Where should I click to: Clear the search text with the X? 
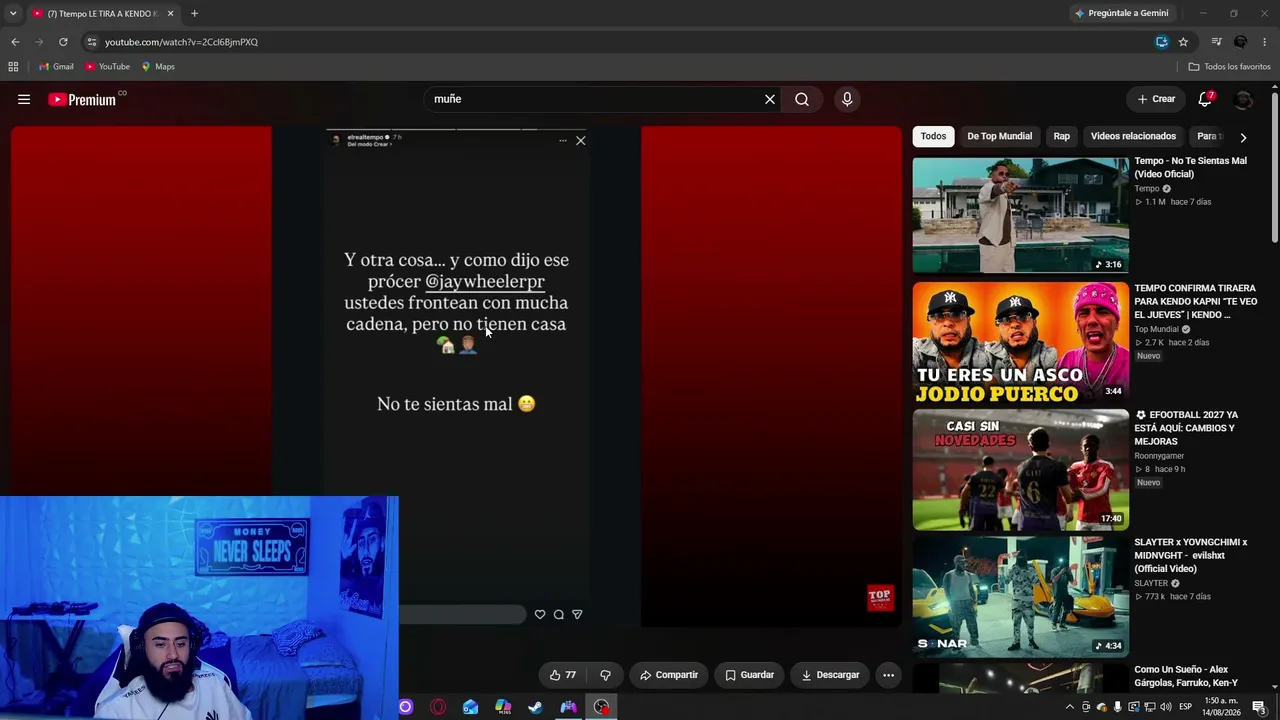[x=770, y=99]
